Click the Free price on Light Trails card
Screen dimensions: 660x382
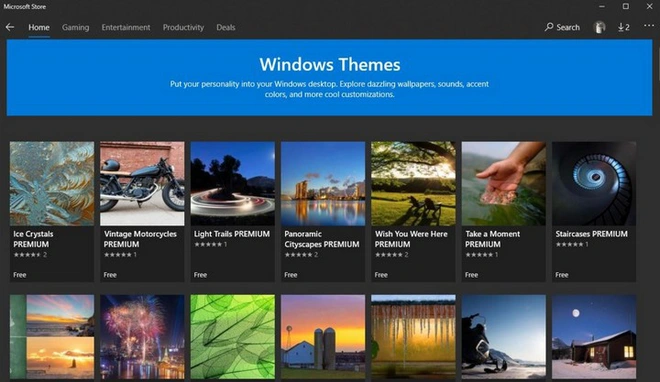[200, 275]
